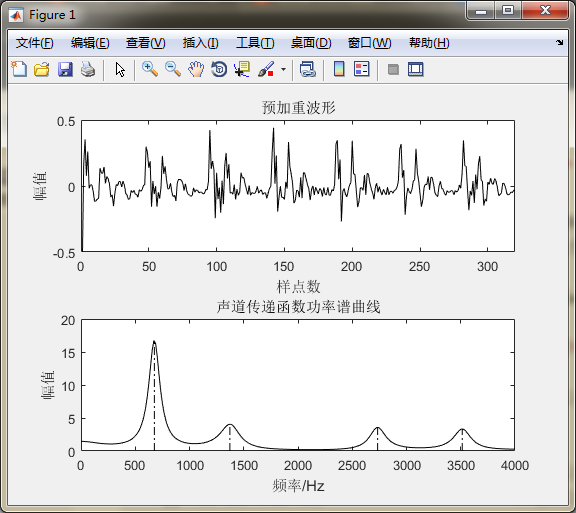The width and height of the screenshot is (576, 513).
Task: Click the Link Plot icon
Action: click(x=308, y=69)
